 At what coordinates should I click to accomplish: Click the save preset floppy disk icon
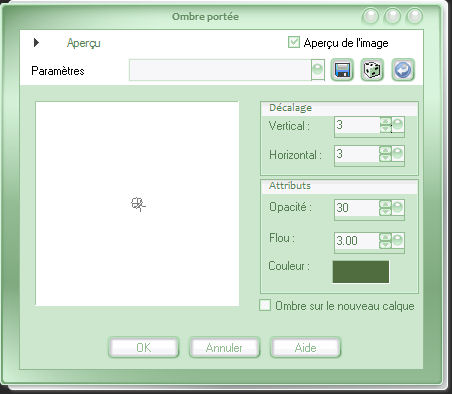pos(342,70)
